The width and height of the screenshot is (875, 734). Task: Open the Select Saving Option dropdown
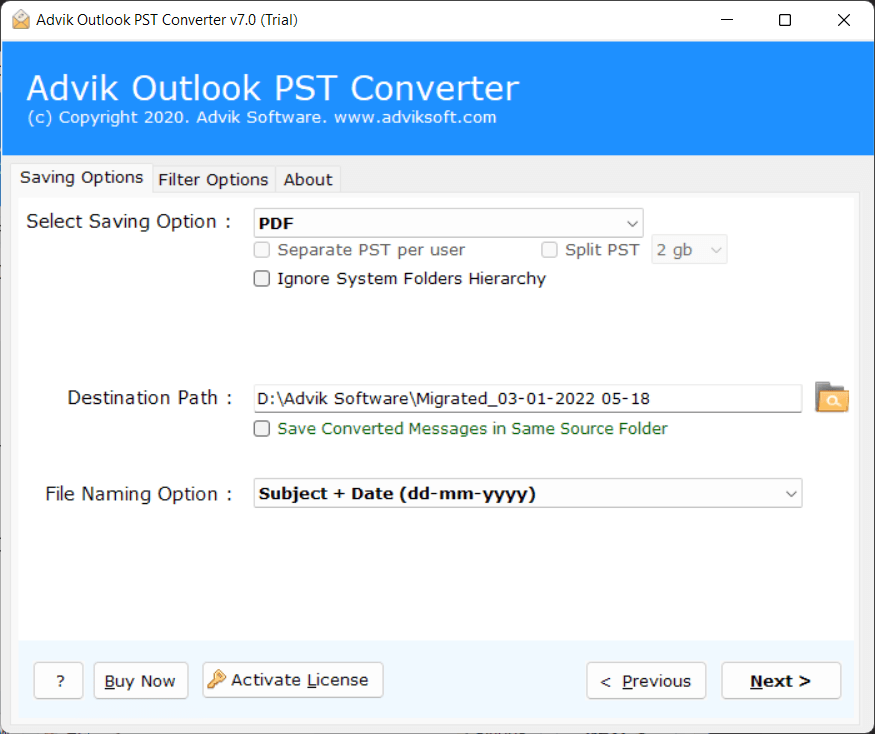(x=632, y=222)
